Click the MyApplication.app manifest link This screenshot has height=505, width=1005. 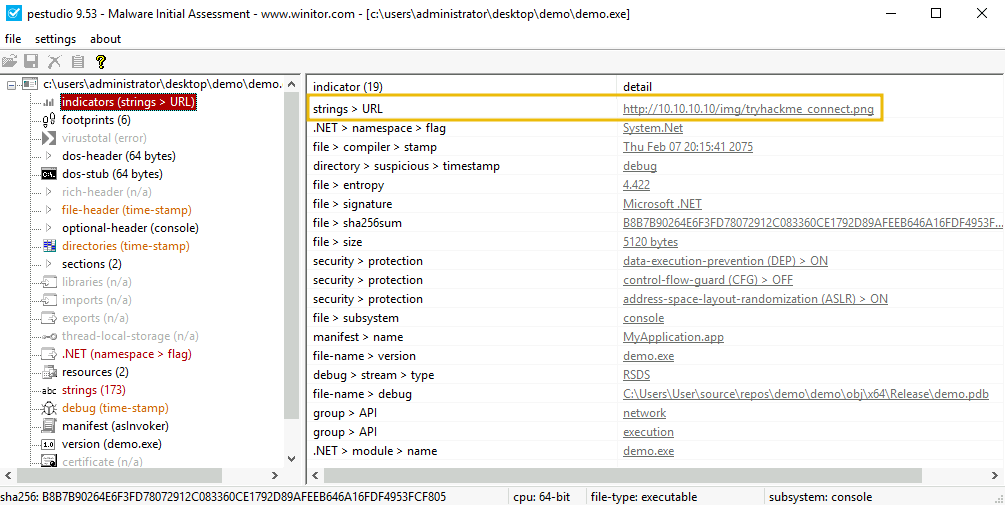[673, 337]
